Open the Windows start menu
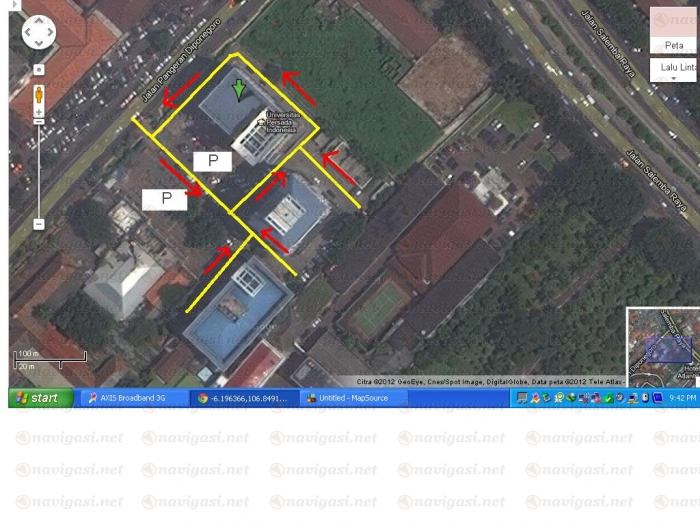700x525 pixels. 40,398
